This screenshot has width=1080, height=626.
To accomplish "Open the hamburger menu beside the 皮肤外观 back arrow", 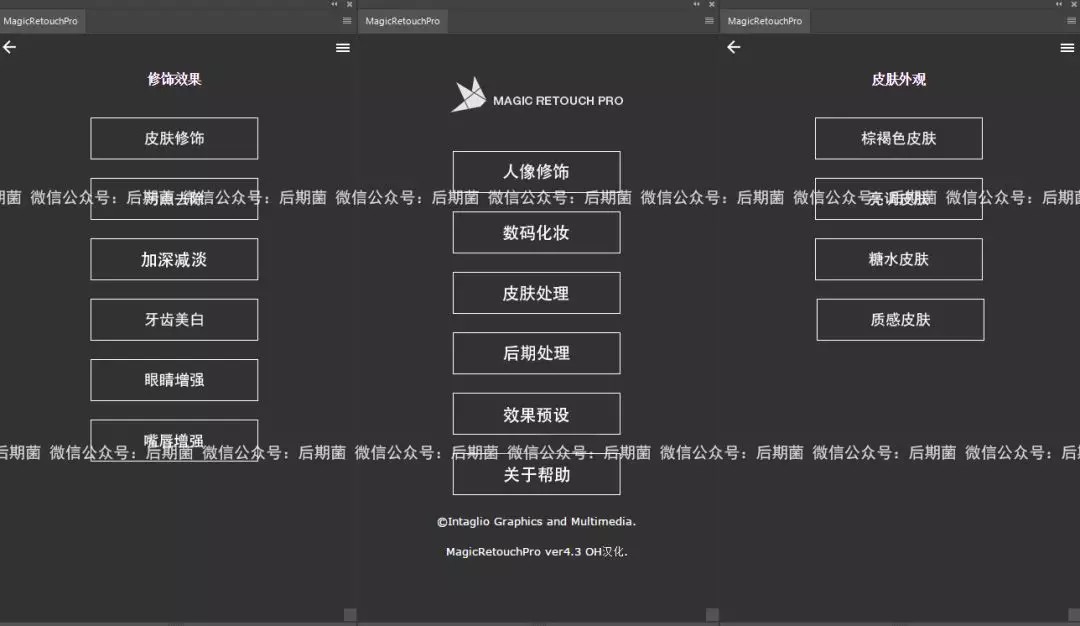I will pos(1067,48).
